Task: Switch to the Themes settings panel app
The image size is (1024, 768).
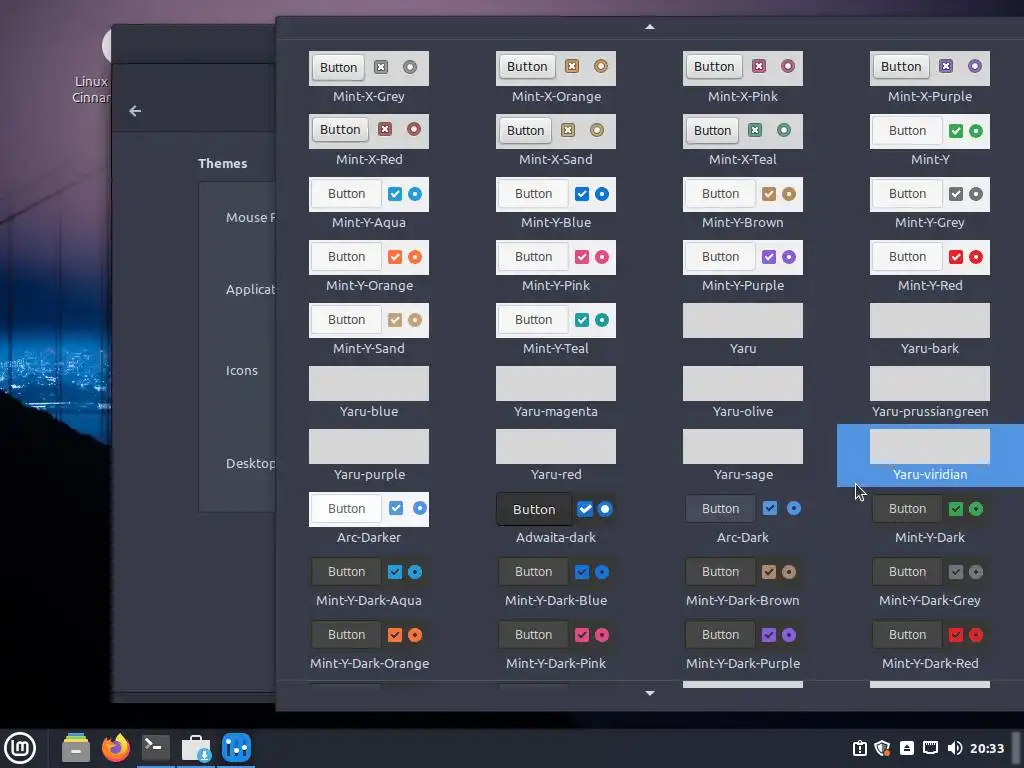Action: coord(236,748)
